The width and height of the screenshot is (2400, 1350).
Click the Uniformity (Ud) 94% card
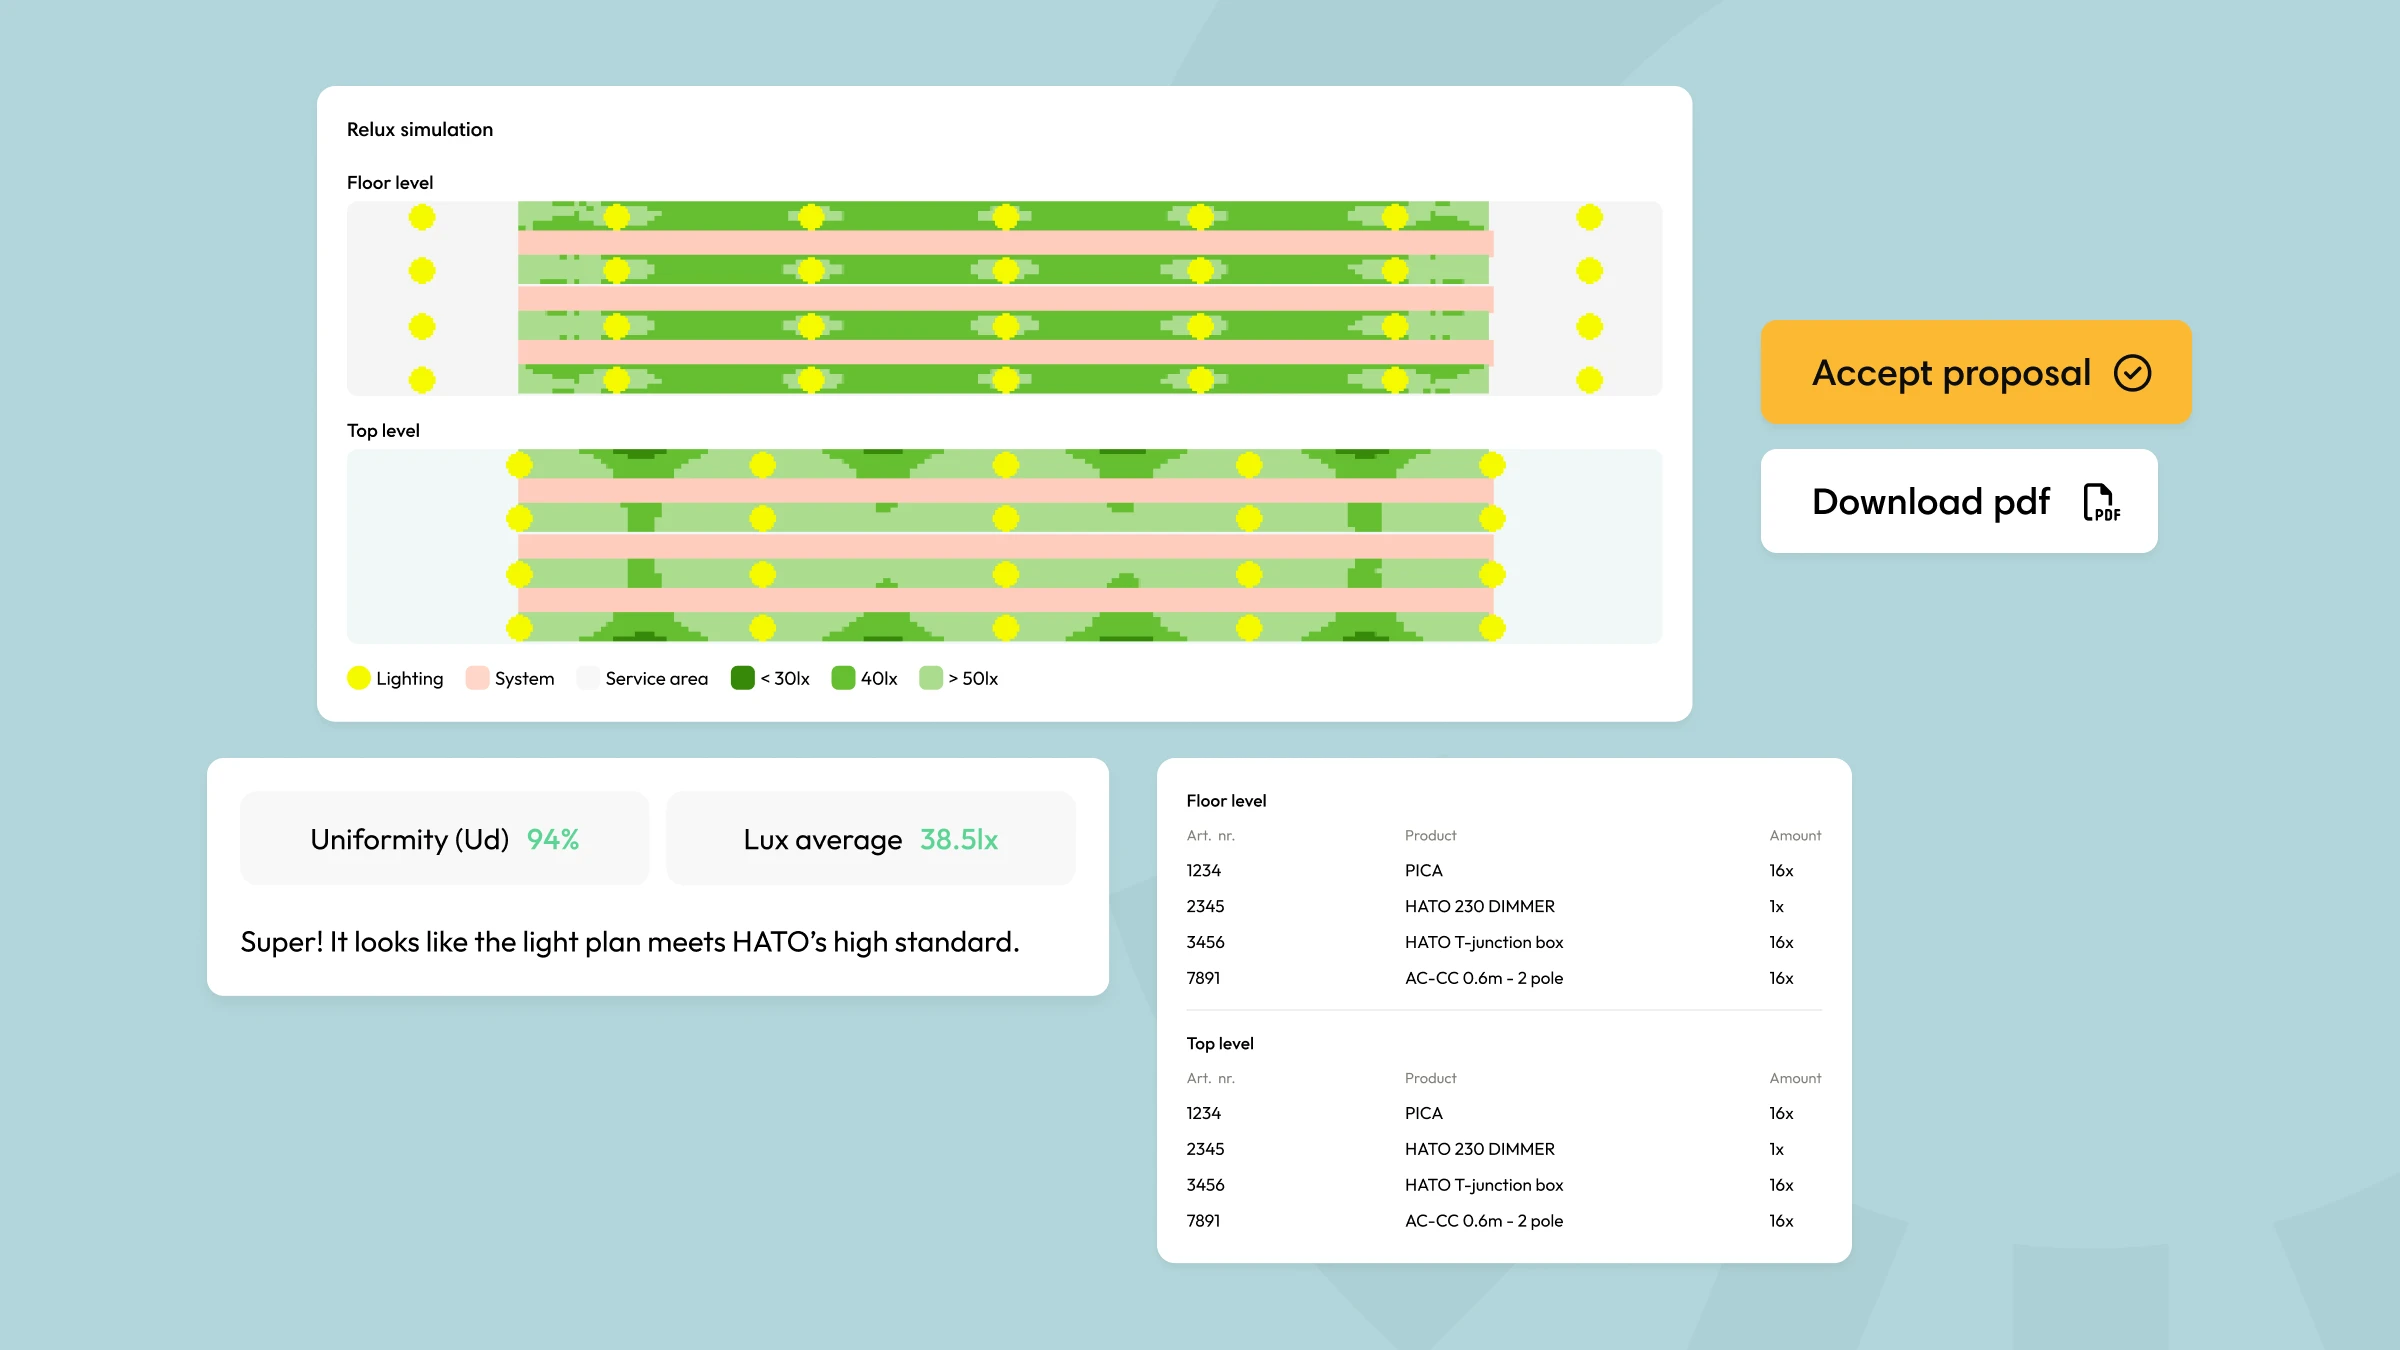point(445,838)
